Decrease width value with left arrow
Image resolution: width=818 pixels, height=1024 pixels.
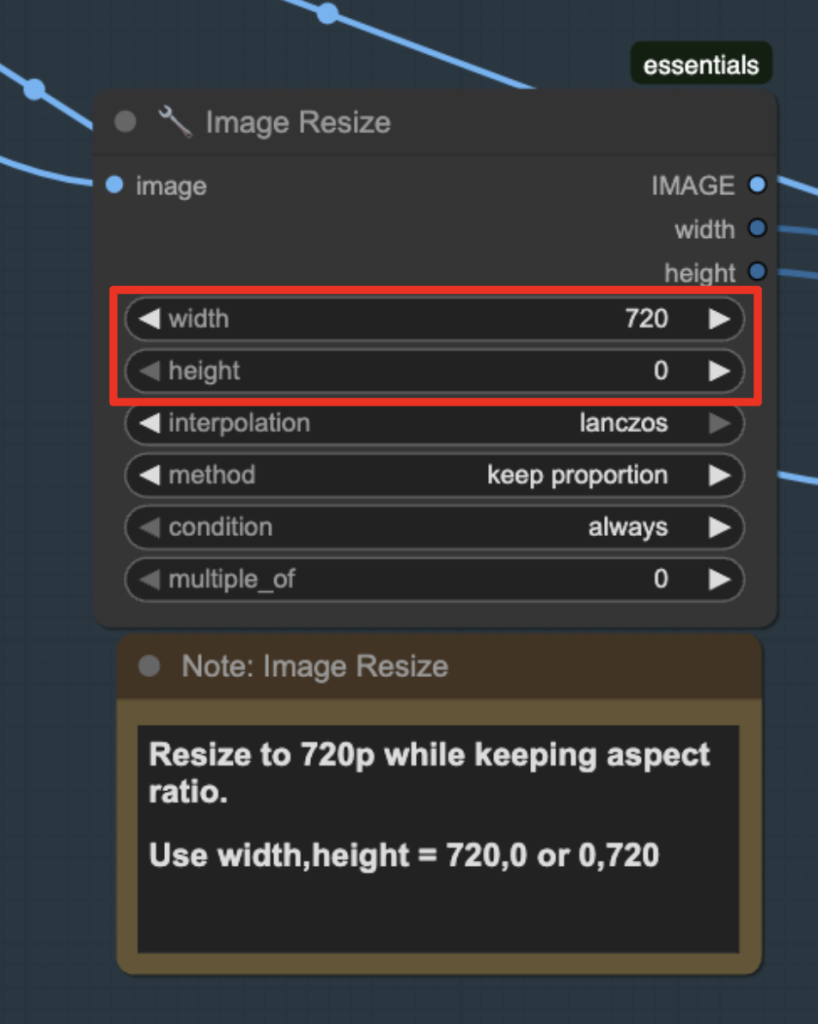click(x=149, y=319)
